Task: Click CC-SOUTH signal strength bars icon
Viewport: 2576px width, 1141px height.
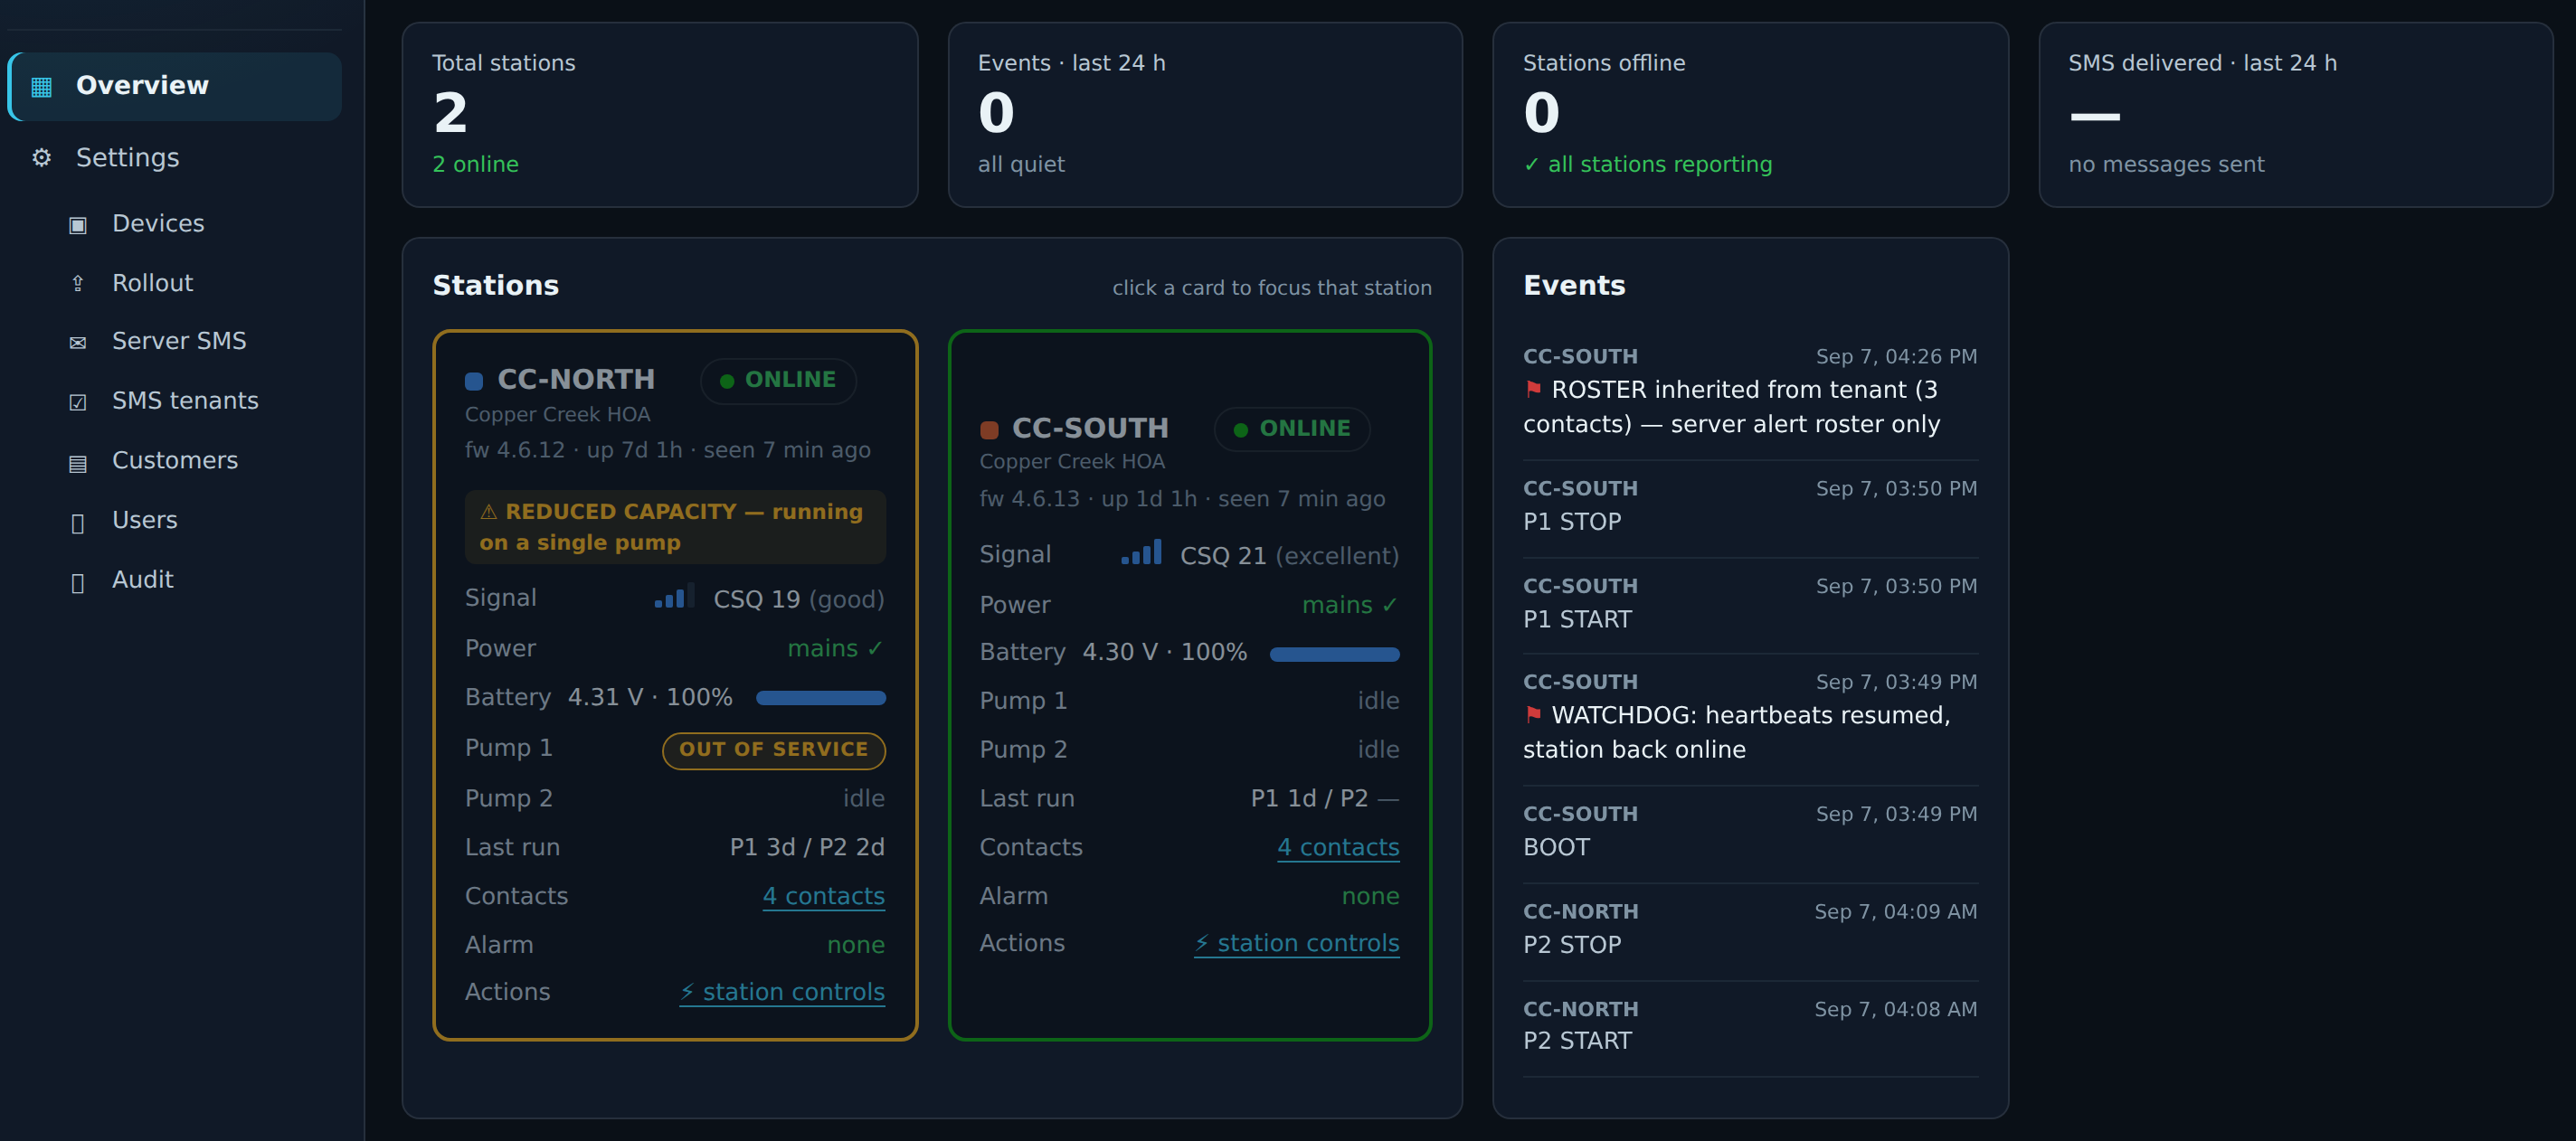Action: 1141,553
